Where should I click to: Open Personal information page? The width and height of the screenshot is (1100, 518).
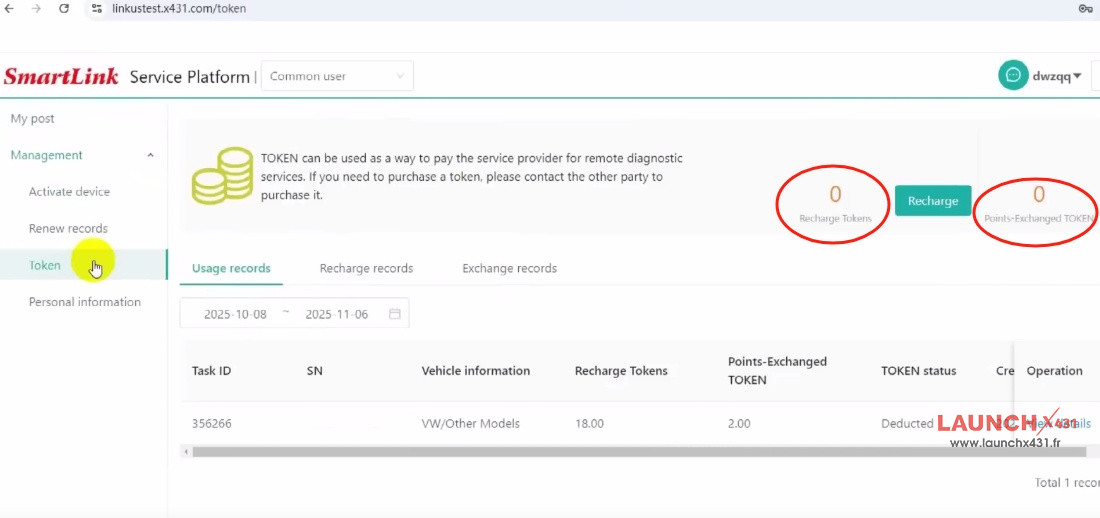(x=85, y=302)
